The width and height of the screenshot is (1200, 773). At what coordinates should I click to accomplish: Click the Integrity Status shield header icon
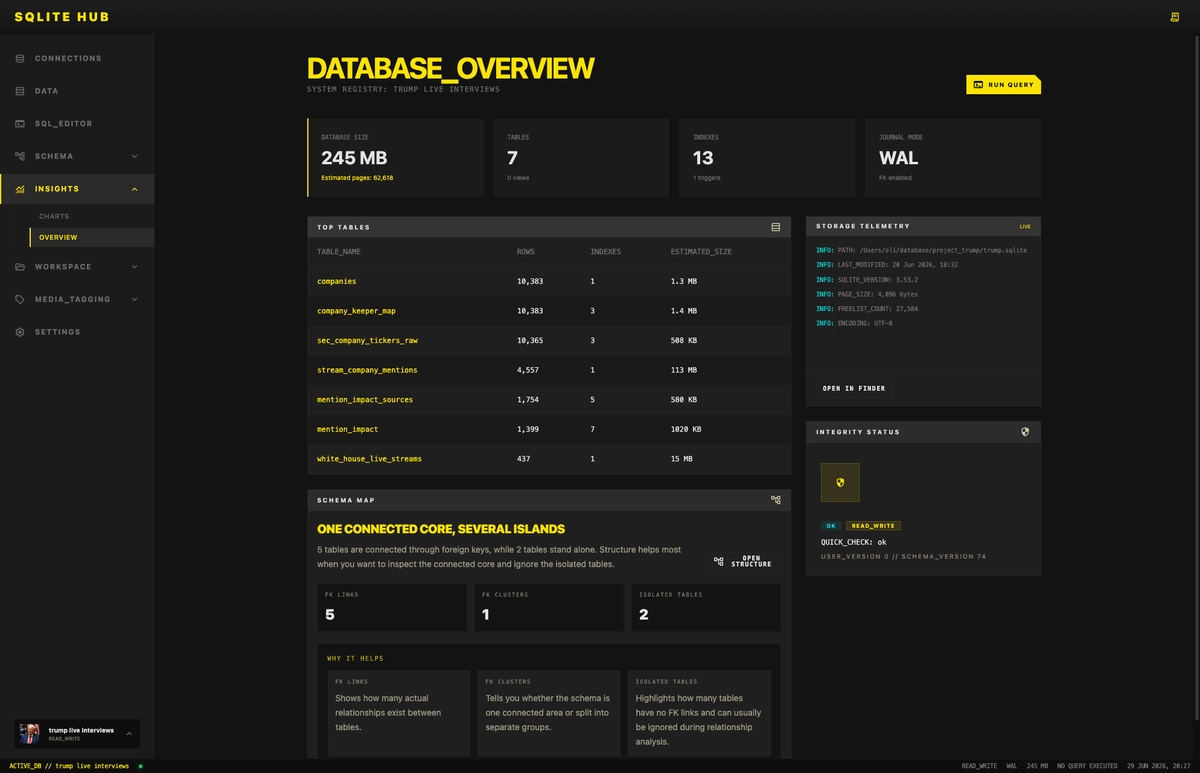[x=1025, y=432]
